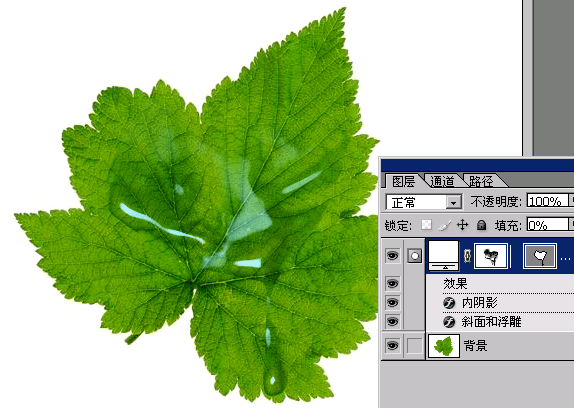Image resolution: width=574 pixels, height=408 pixels.
Task: Click the lock transparent pixels icon
Action: 426,225
